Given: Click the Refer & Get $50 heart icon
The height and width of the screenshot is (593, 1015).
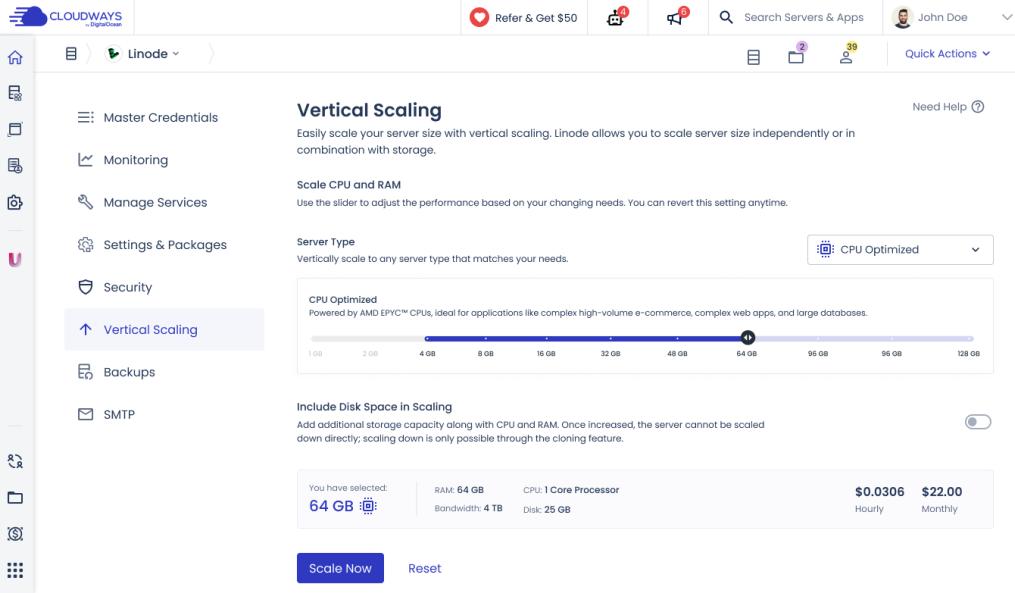Looking at the screenshot, I should (478, 18).
